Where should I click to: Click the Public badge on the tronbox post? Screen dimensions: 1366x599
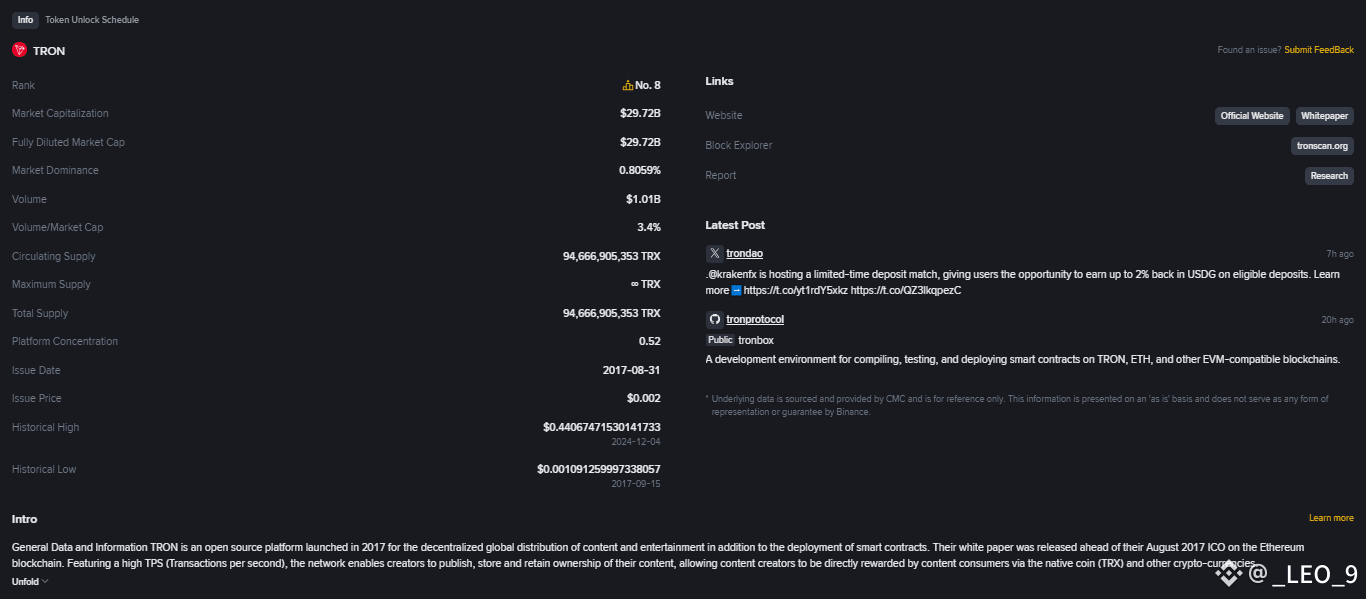(x=720, y=341)
